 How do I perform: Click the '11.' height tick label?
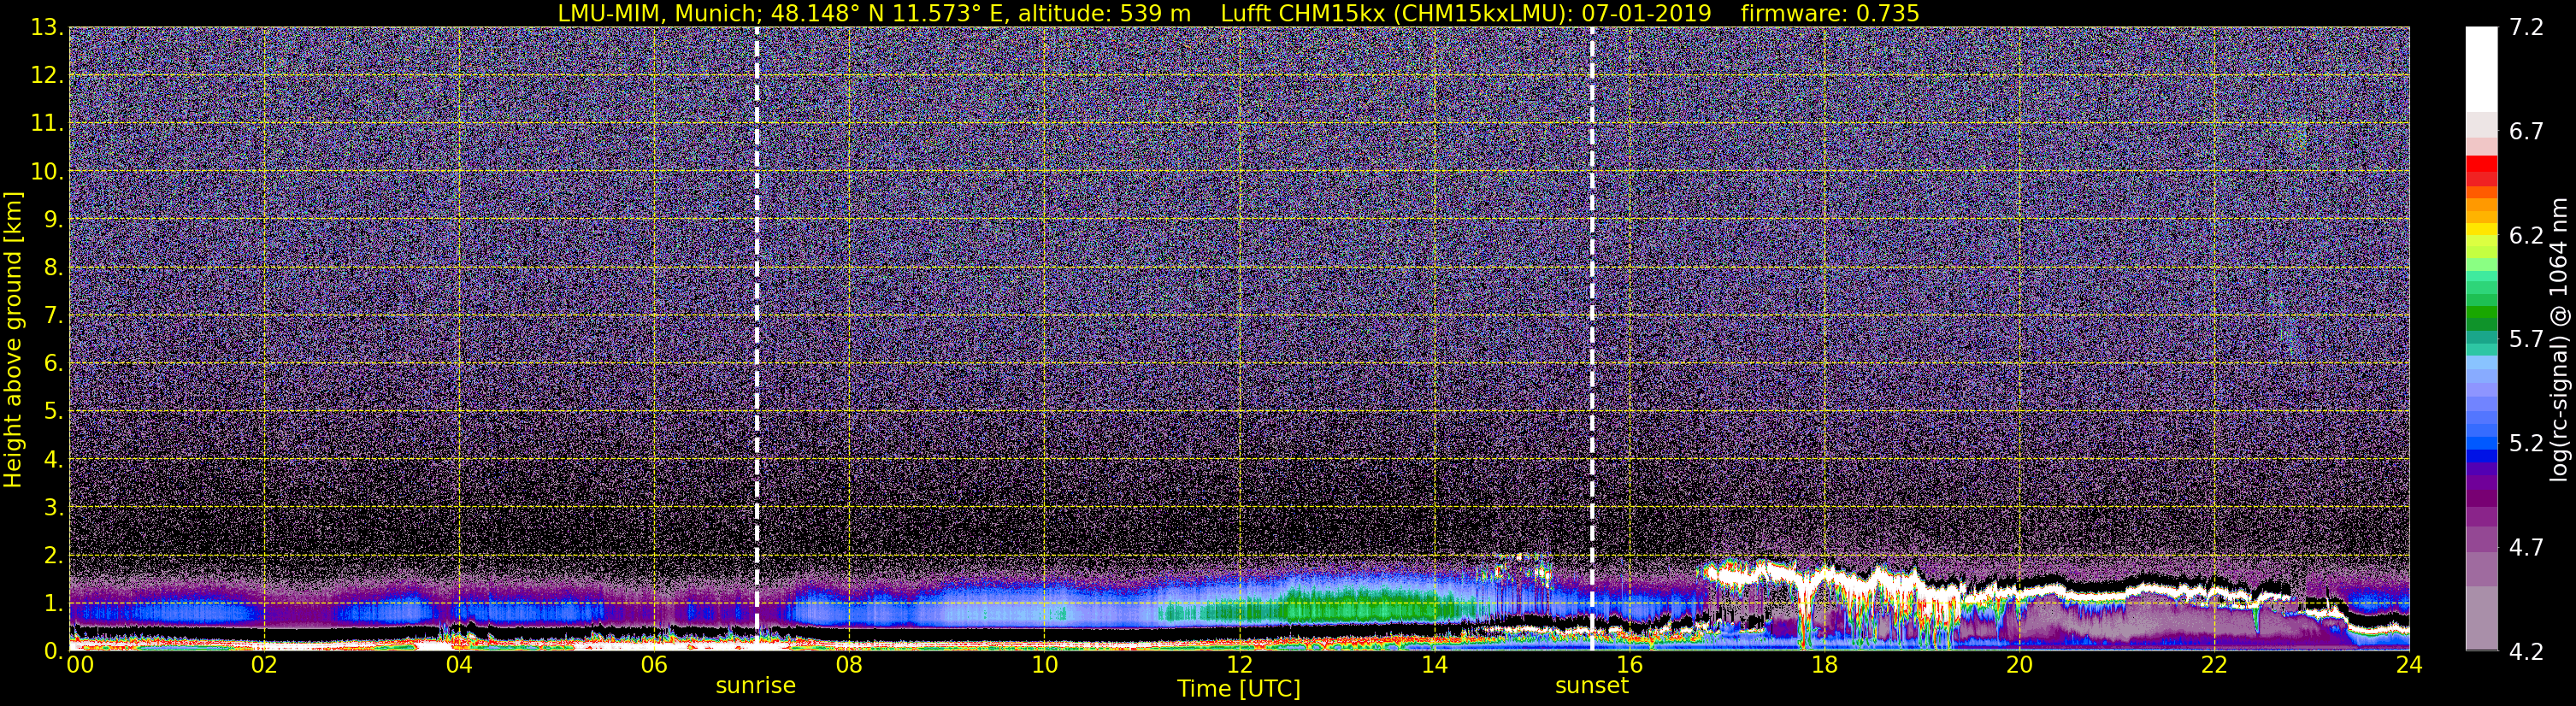click(47, 124)
